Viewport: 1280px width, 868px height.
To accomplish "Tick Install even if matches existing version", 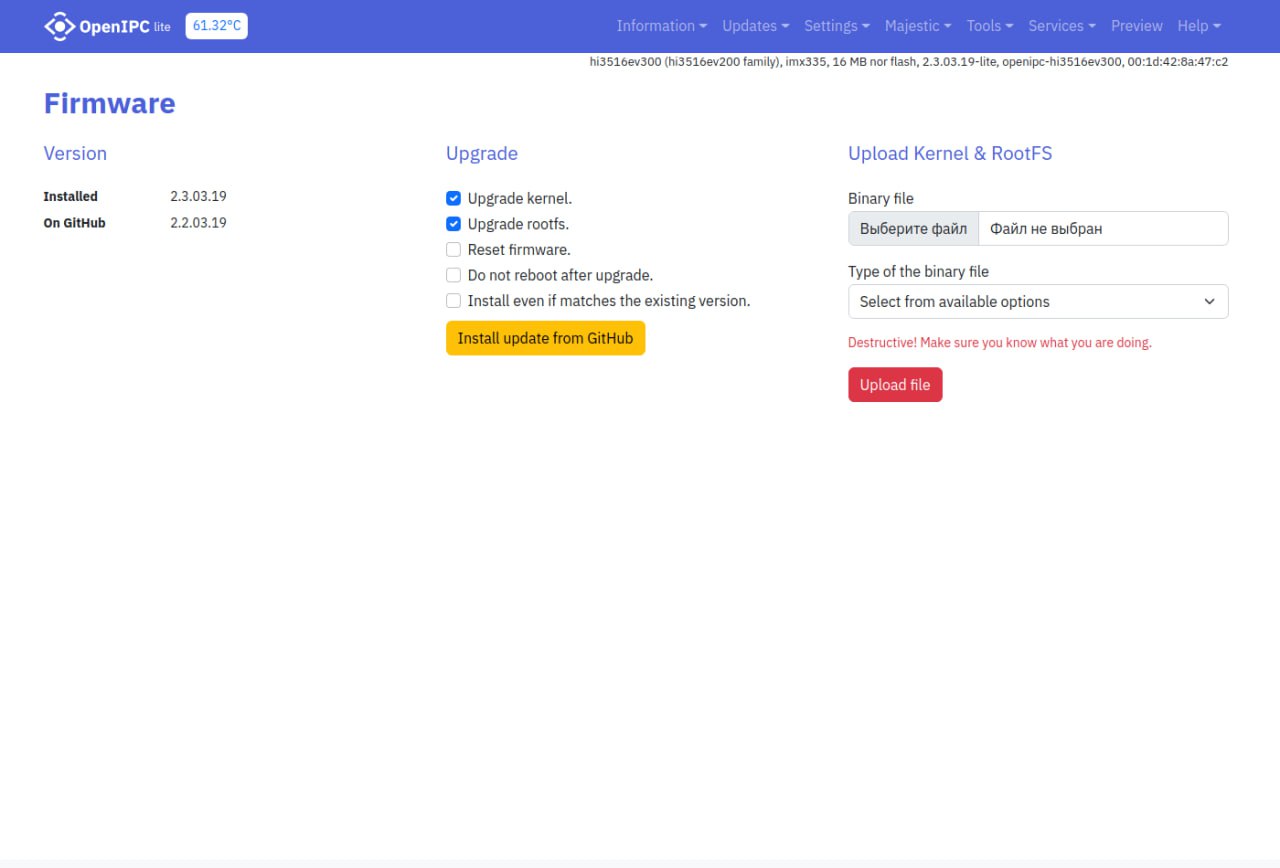I will [x=454, y=301].
